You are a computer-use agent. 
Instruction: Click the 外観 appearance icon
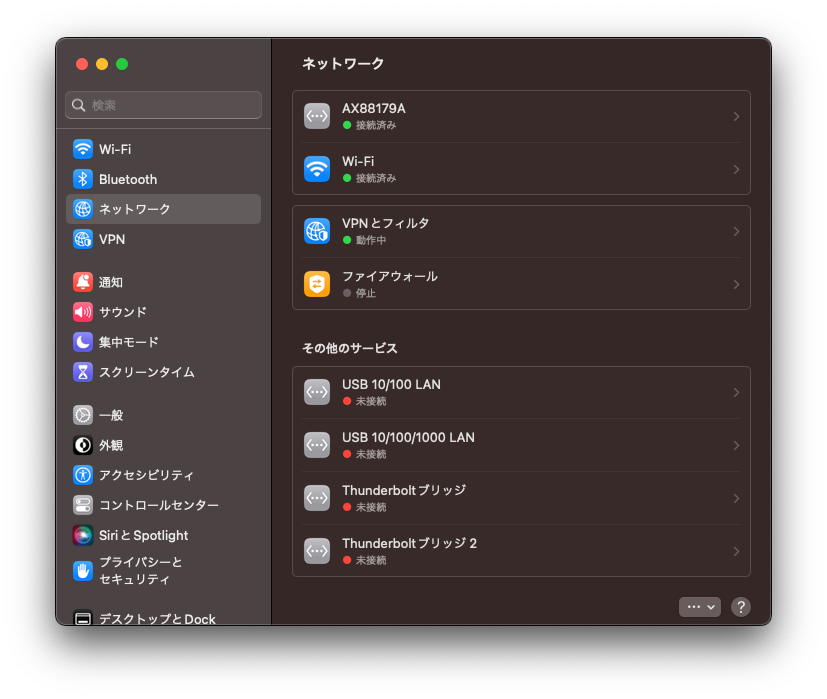click(83, 445)
